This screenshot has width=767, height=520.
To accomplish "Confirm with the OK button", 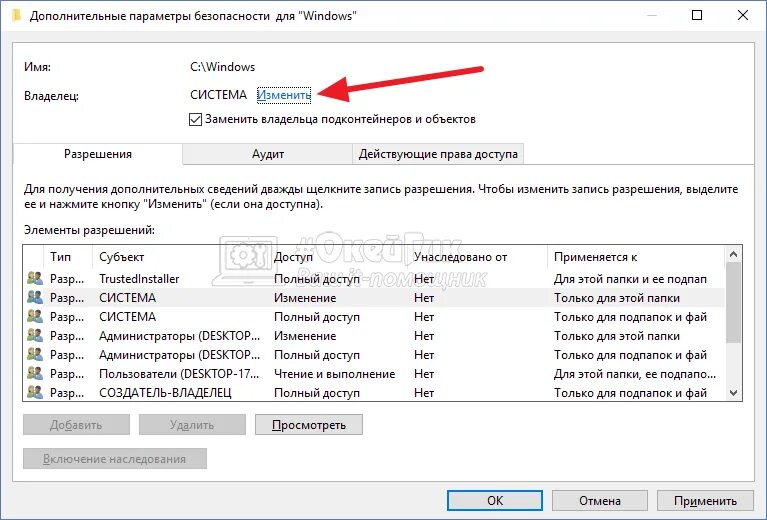I will tap(495, 500).
